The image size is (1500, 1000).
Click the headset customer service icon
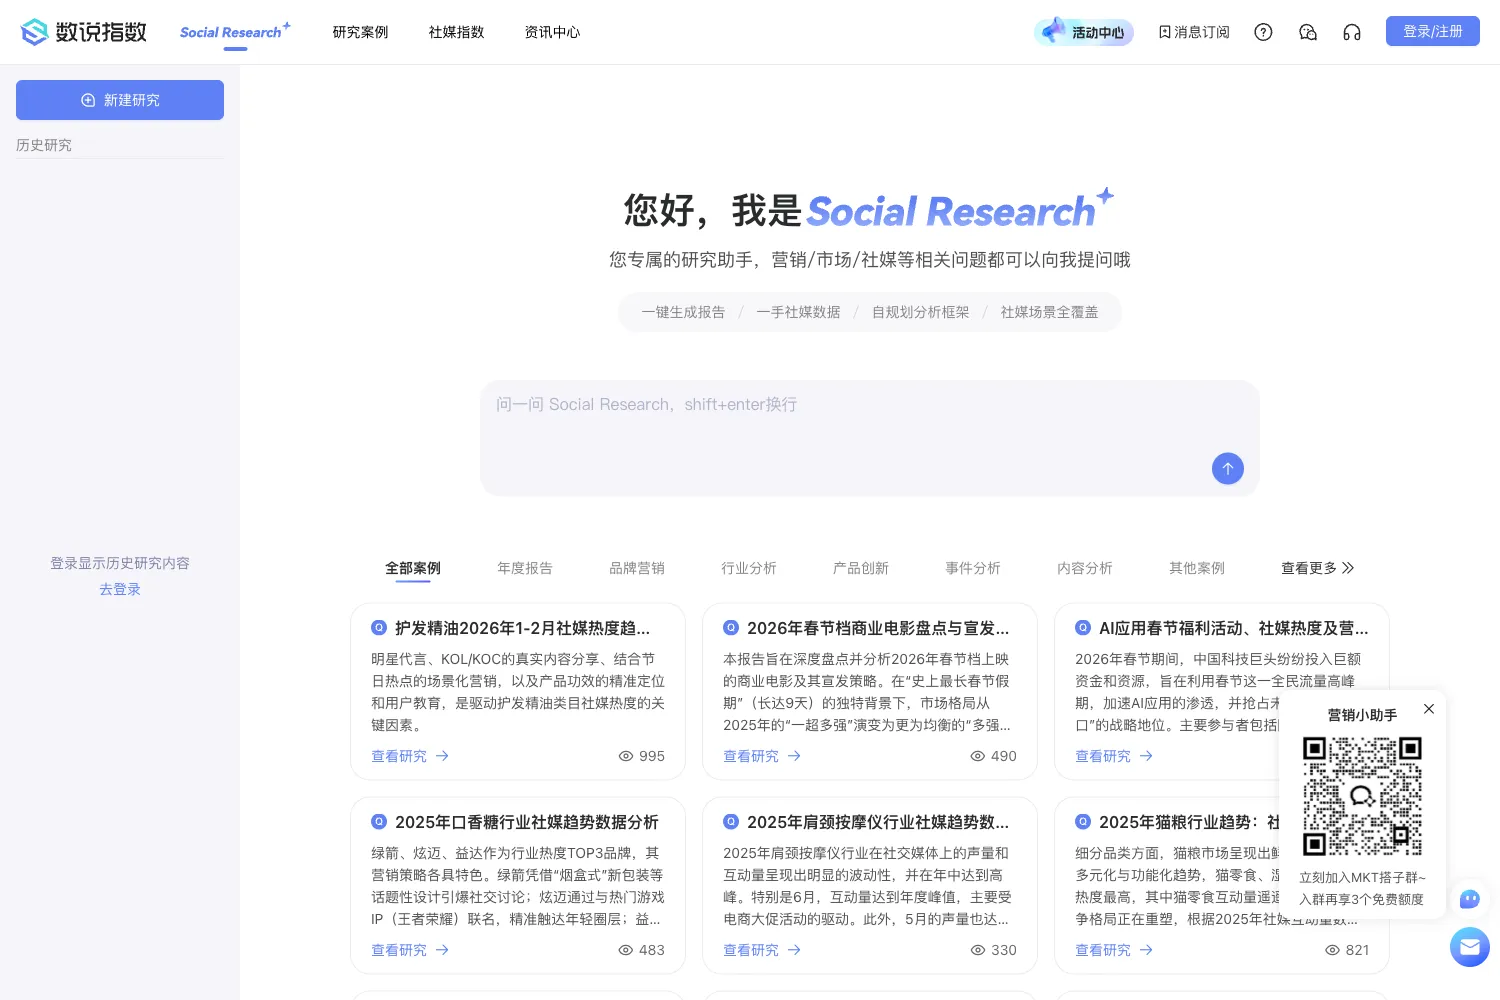(1352, 32)
